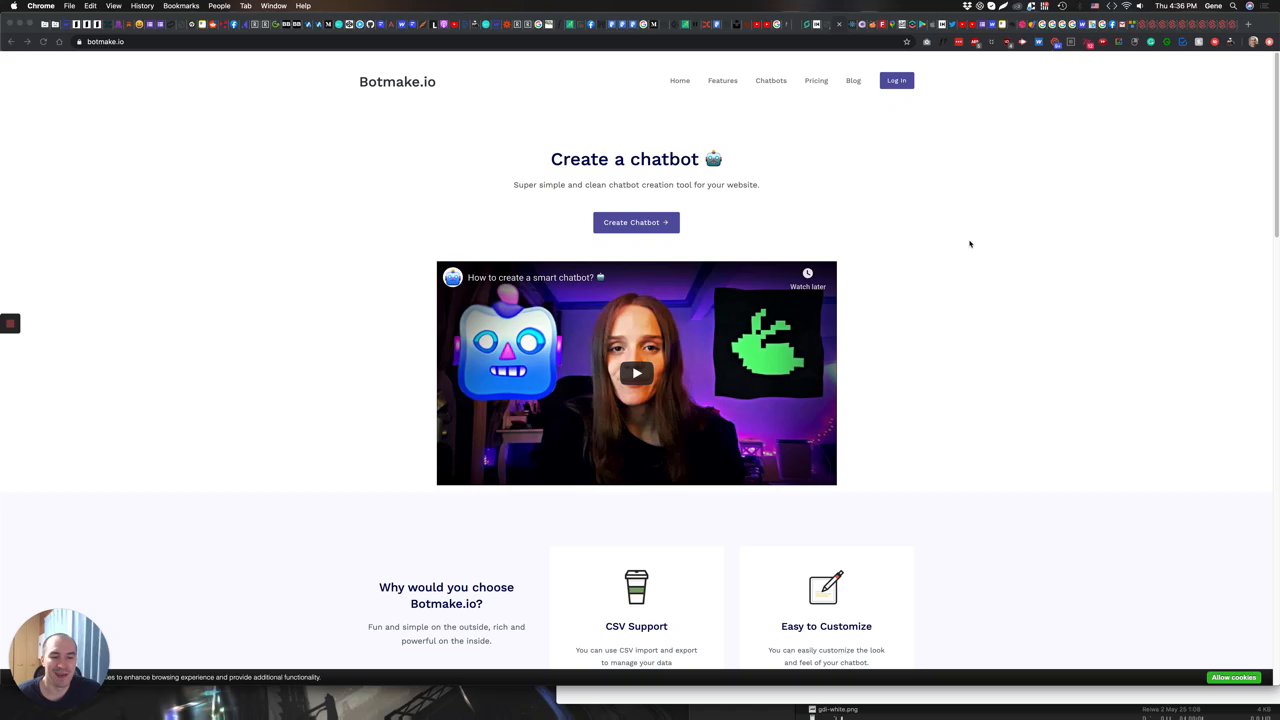This screenshot has width=1280, height=720.
Task: Click the 'CSV Support' title
Action: [x=636, y=627]
